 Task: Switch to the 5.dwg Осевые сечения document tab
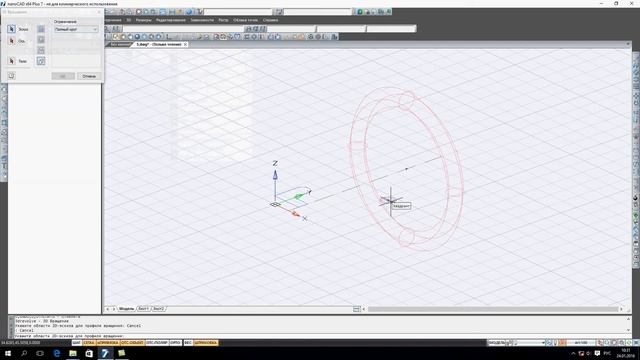(158, 44)
